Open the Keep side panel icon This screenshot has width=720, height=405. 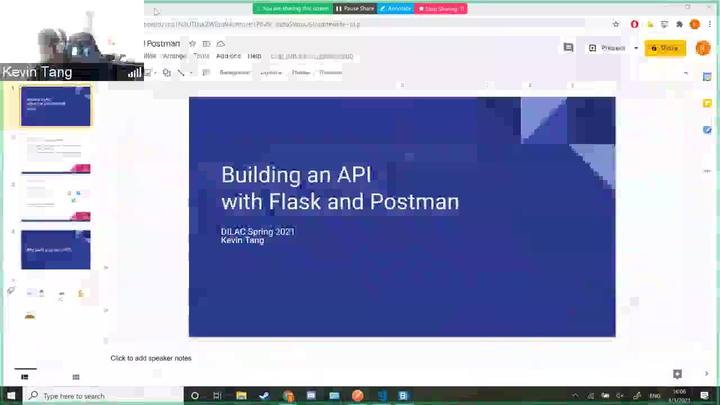click(x=707, y=103)
